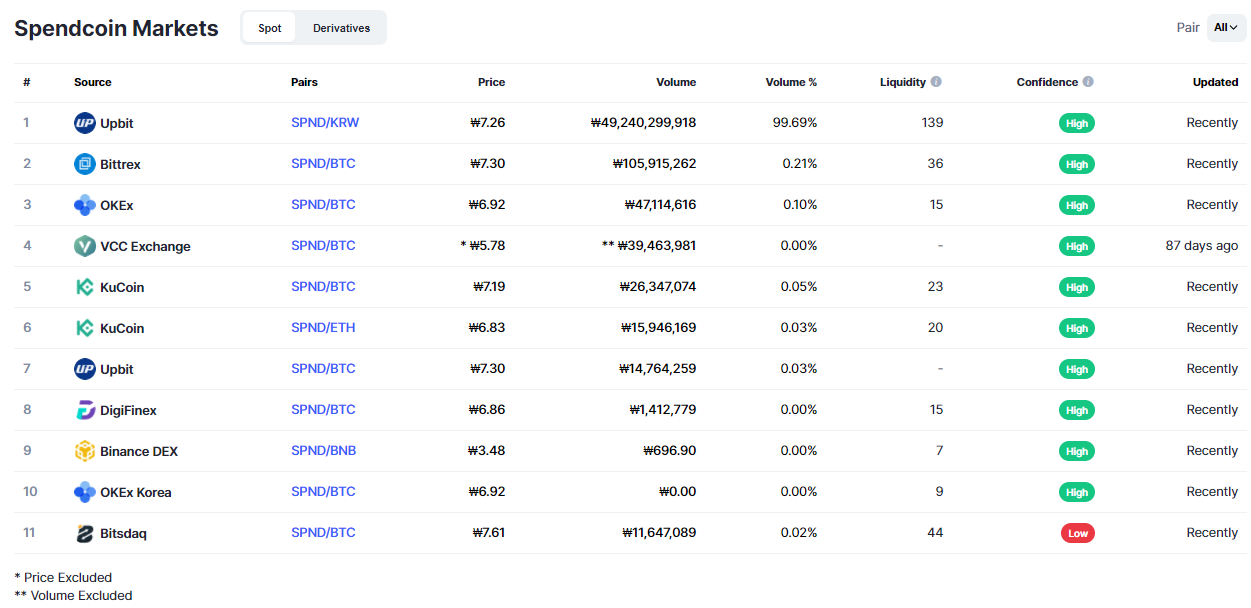Select the Spendcoin Markets heading

point(116,28)
